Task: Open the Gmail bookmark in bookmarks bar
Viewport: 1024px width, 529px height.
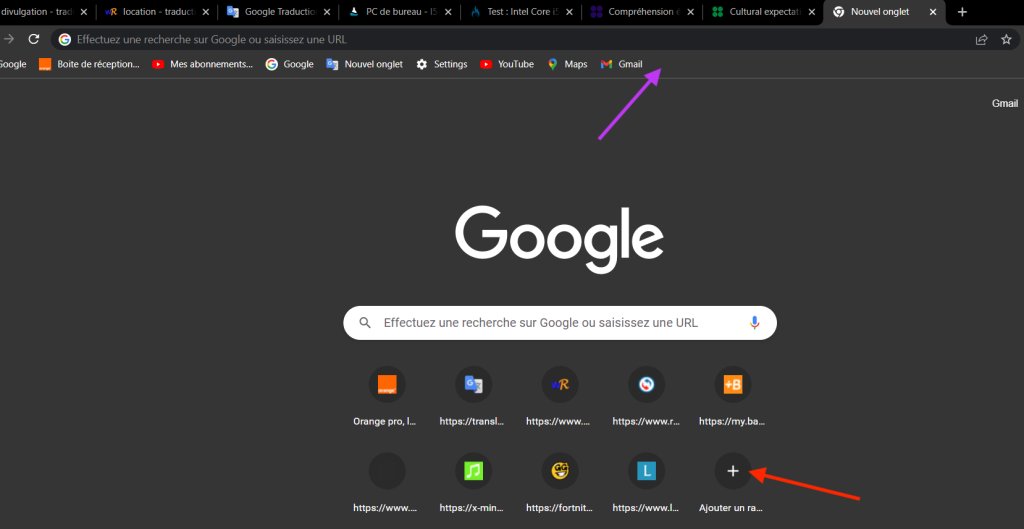Action: (622, 64)
